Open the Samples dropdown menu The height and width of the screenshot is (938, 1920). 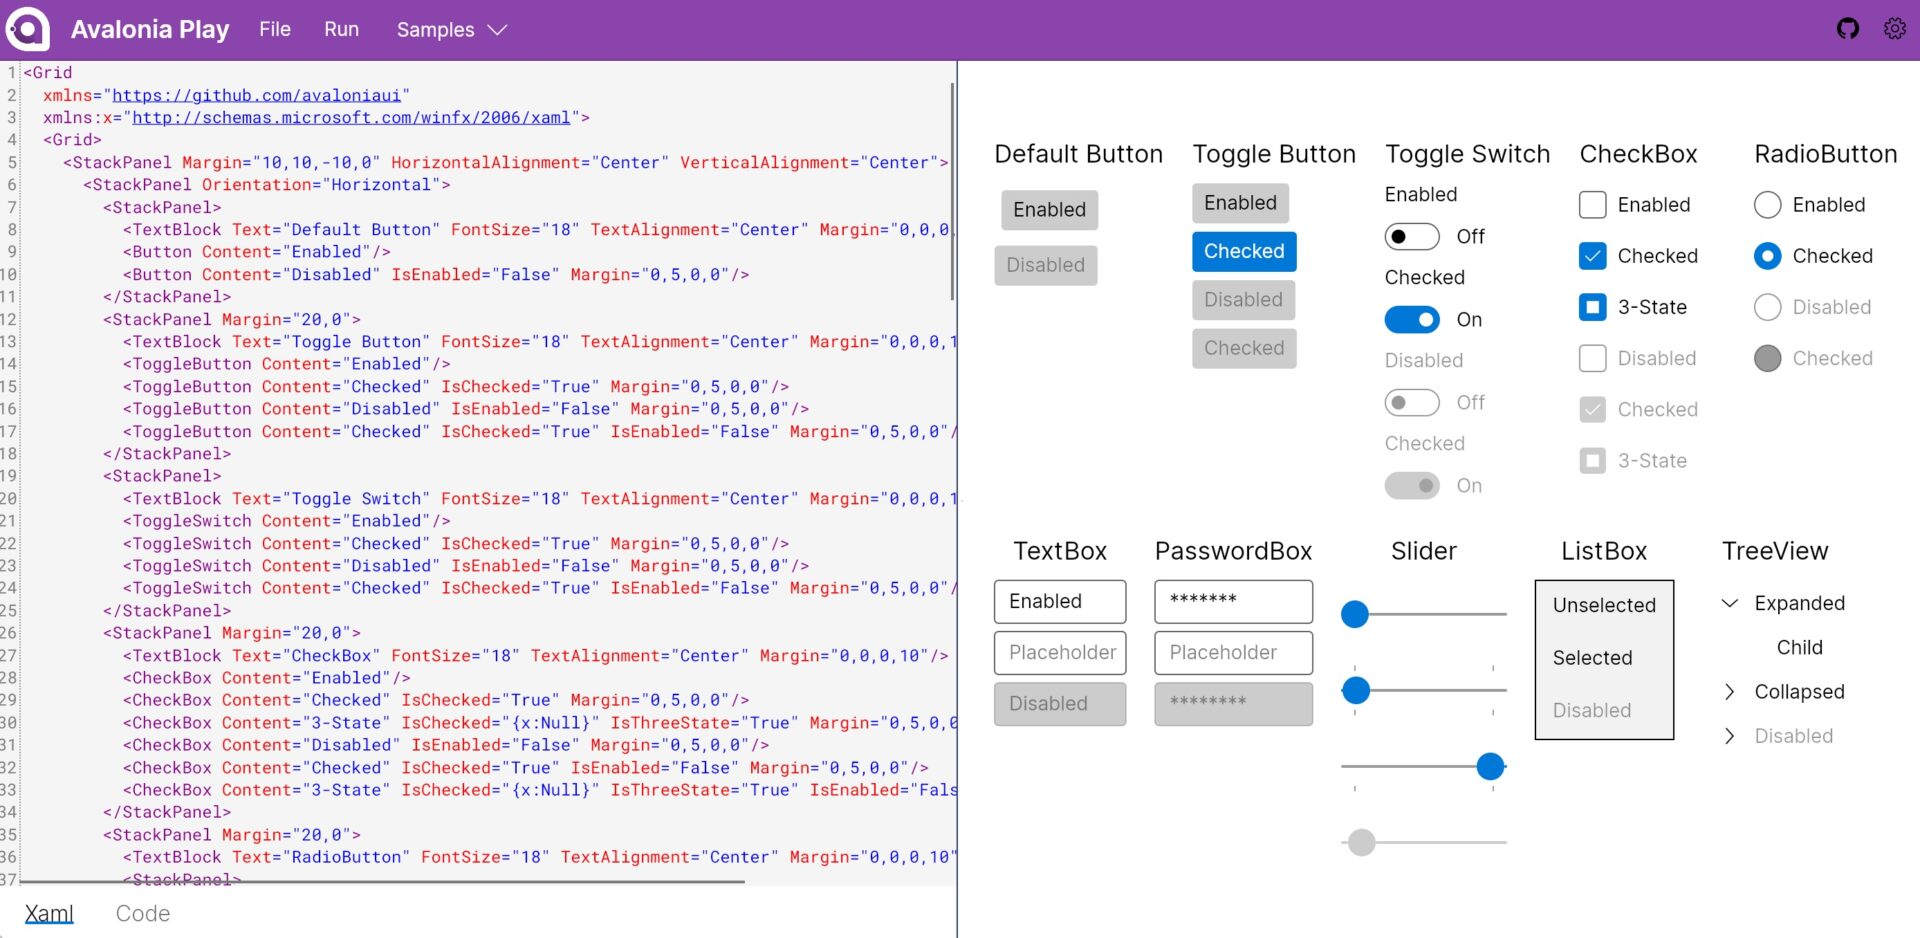(450, 29)
